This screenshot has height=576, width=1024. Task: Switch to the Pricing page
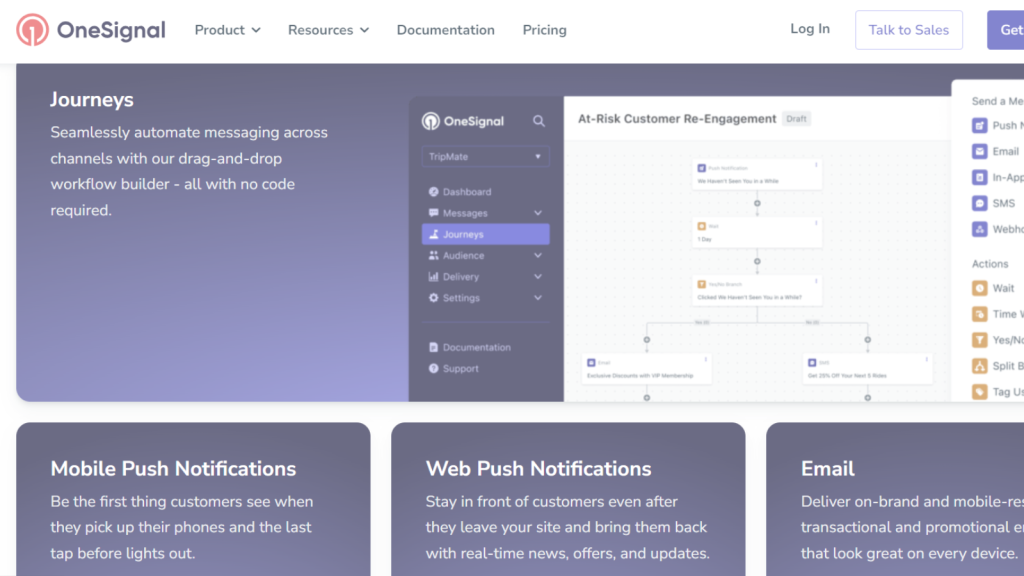(x=544, y=30)
